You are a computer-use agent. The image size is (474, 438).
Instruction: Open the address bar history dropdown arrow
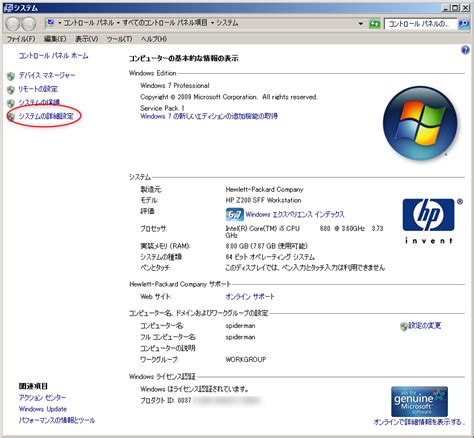click(361, 23)
